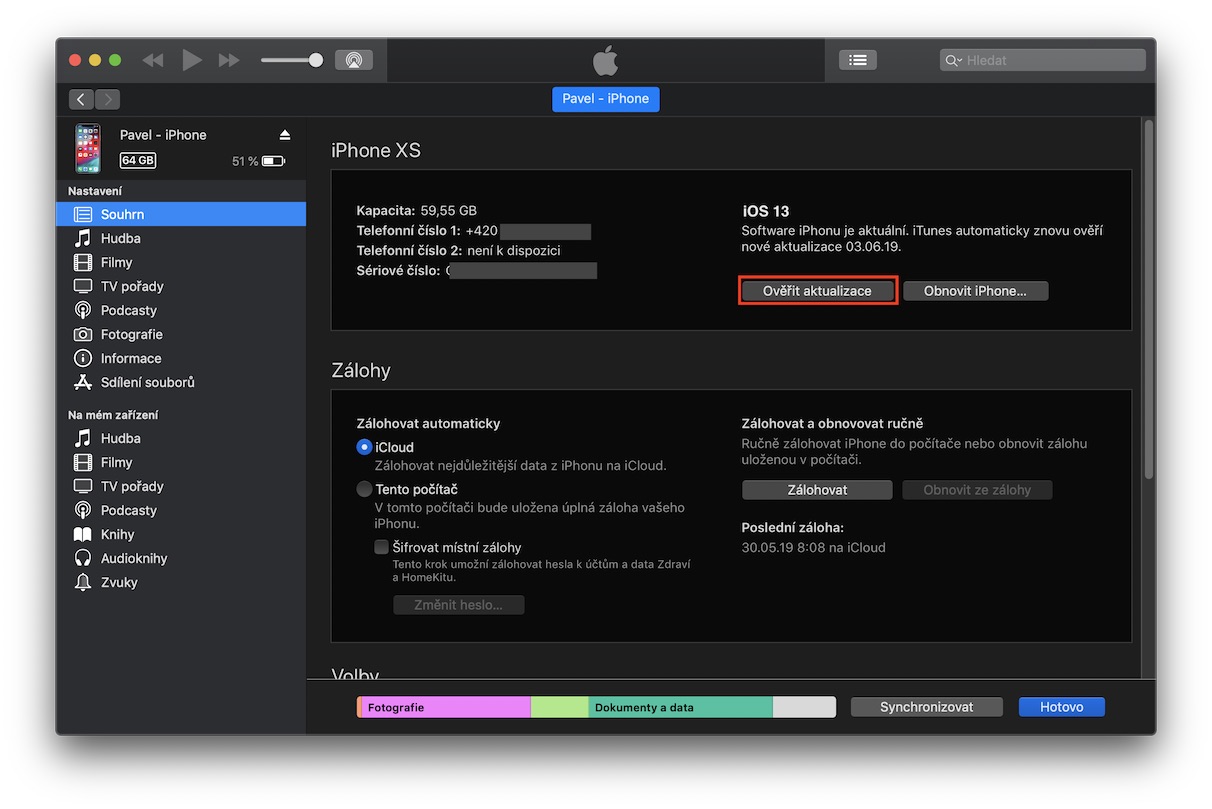Open Souhrn in the Nastavení sidebar
This screenshot has width=1212, height=809.
[181, 214]
